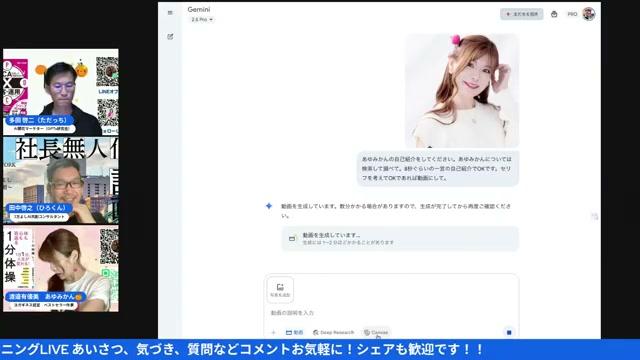Image resolution: width=640 pixels, height=360 pixels.
Task: Click the Gemini title text
Action: click(x=199, y=9)
